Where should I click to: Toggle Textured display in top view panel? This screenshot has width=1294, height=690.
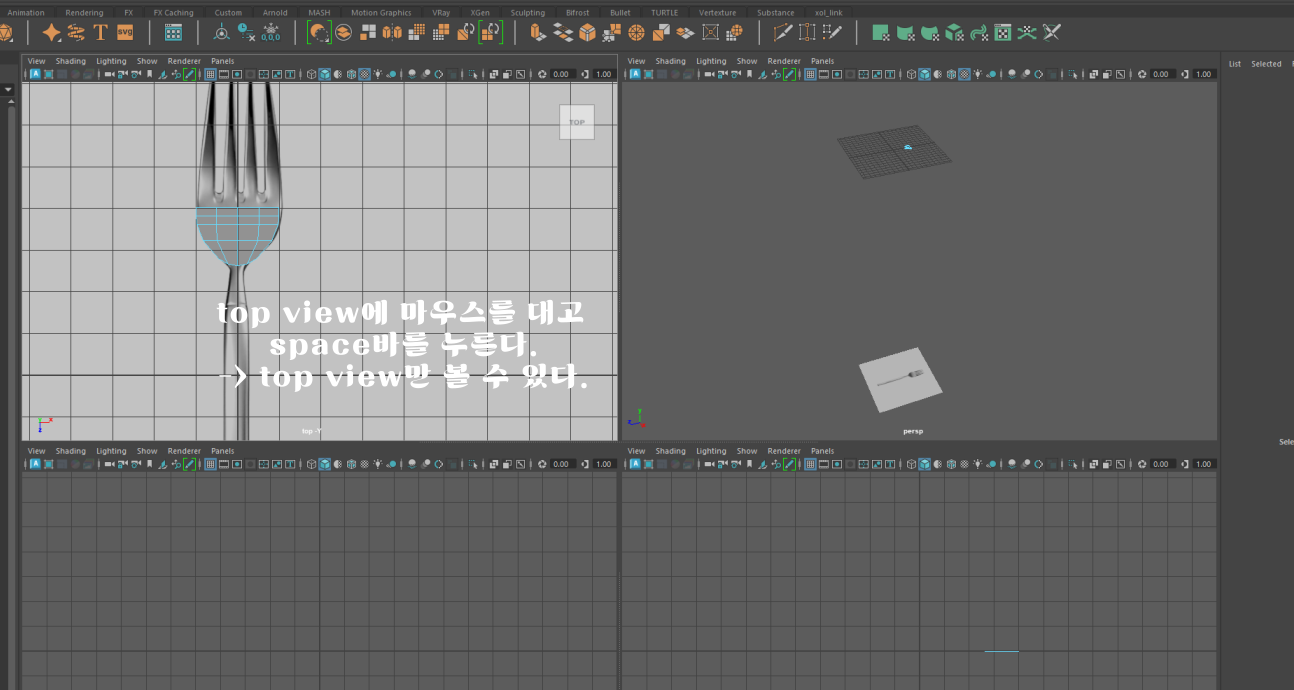[364, 74]
